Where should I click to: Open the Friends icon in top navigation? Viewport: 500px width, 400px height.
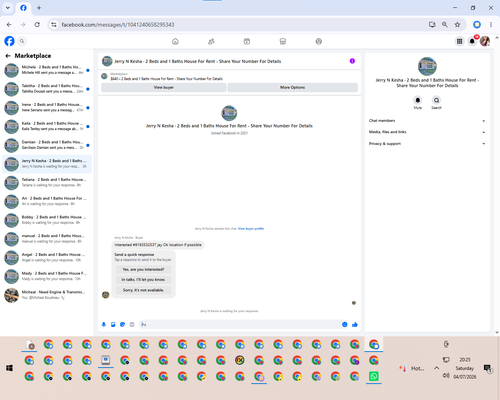[x=211, y=41]
